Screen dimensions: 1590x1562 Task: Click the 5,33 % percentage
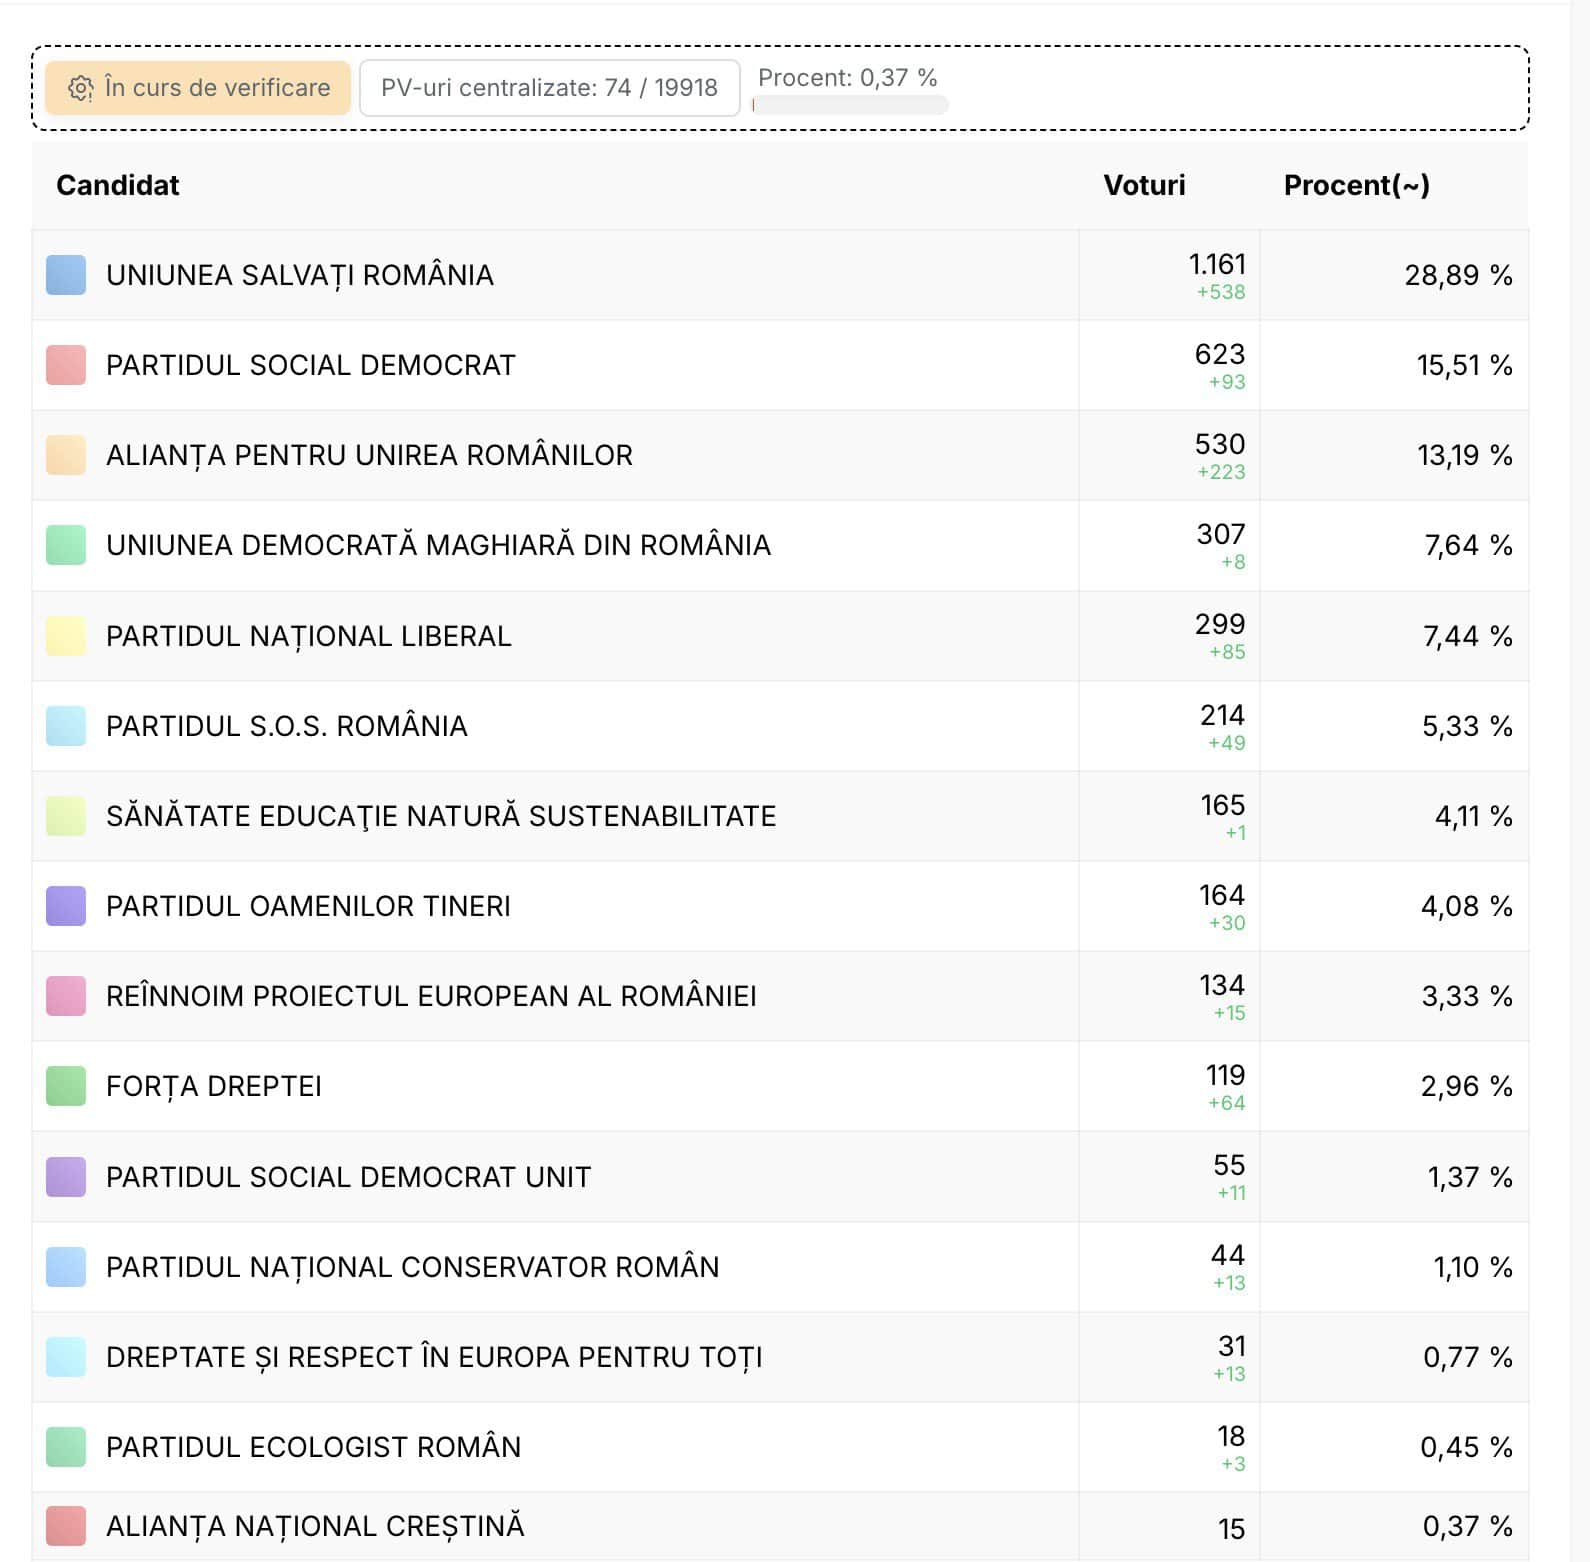click(1467, 726)
